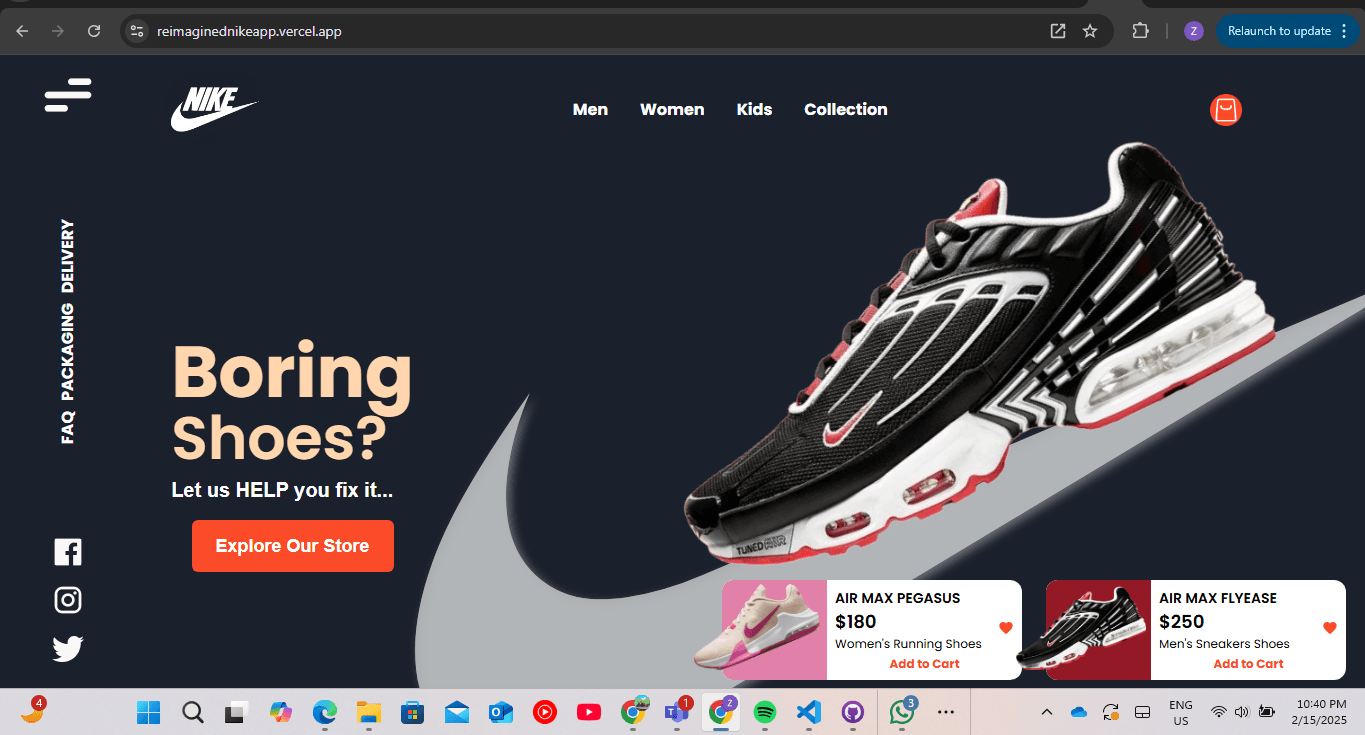Open the site information icon in address bar

coord(137,31)
